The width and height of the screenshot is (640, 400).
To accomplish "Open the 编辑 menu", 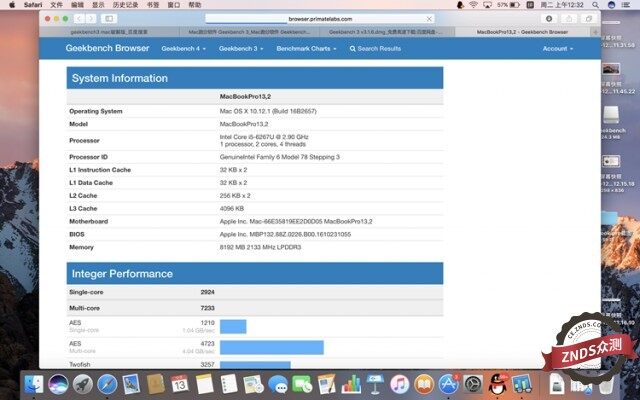I will coord(77,5).
